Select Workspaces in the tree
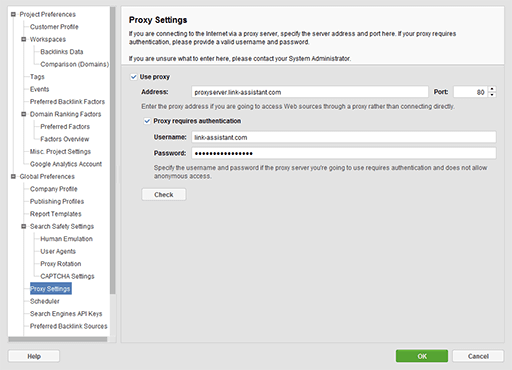Screen dimensions: 512x370 click(x=48, y=39)
